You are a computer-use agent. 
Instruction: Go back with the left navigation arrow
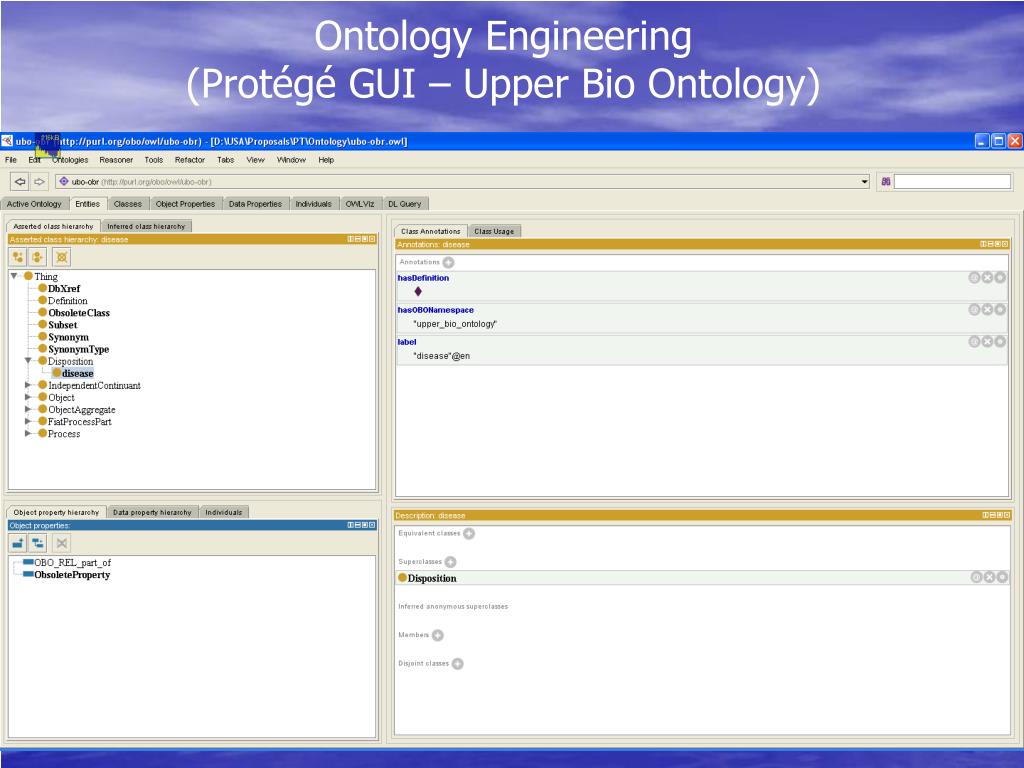click(x=20, y=182)
